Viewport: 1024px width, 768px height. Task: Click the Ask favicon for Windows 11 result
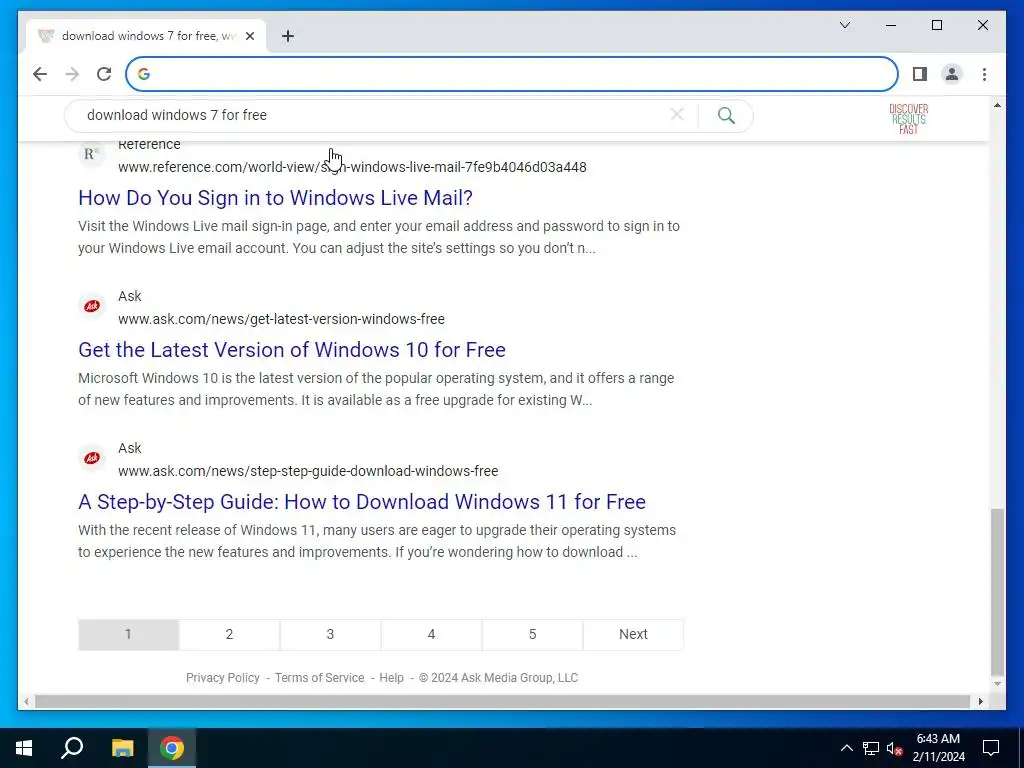91,458
